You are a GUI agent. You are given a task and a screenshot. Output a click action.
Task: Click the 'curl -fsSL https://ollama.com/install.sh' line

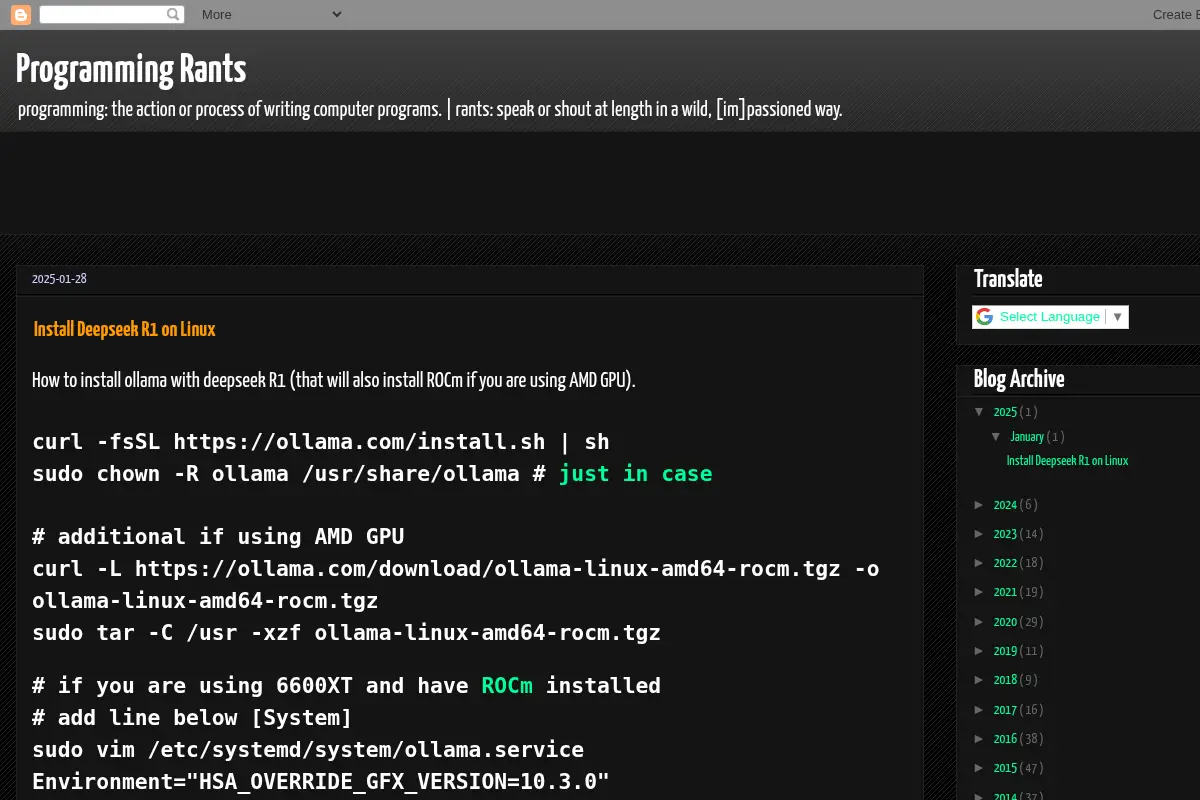[x=321, y=441]
